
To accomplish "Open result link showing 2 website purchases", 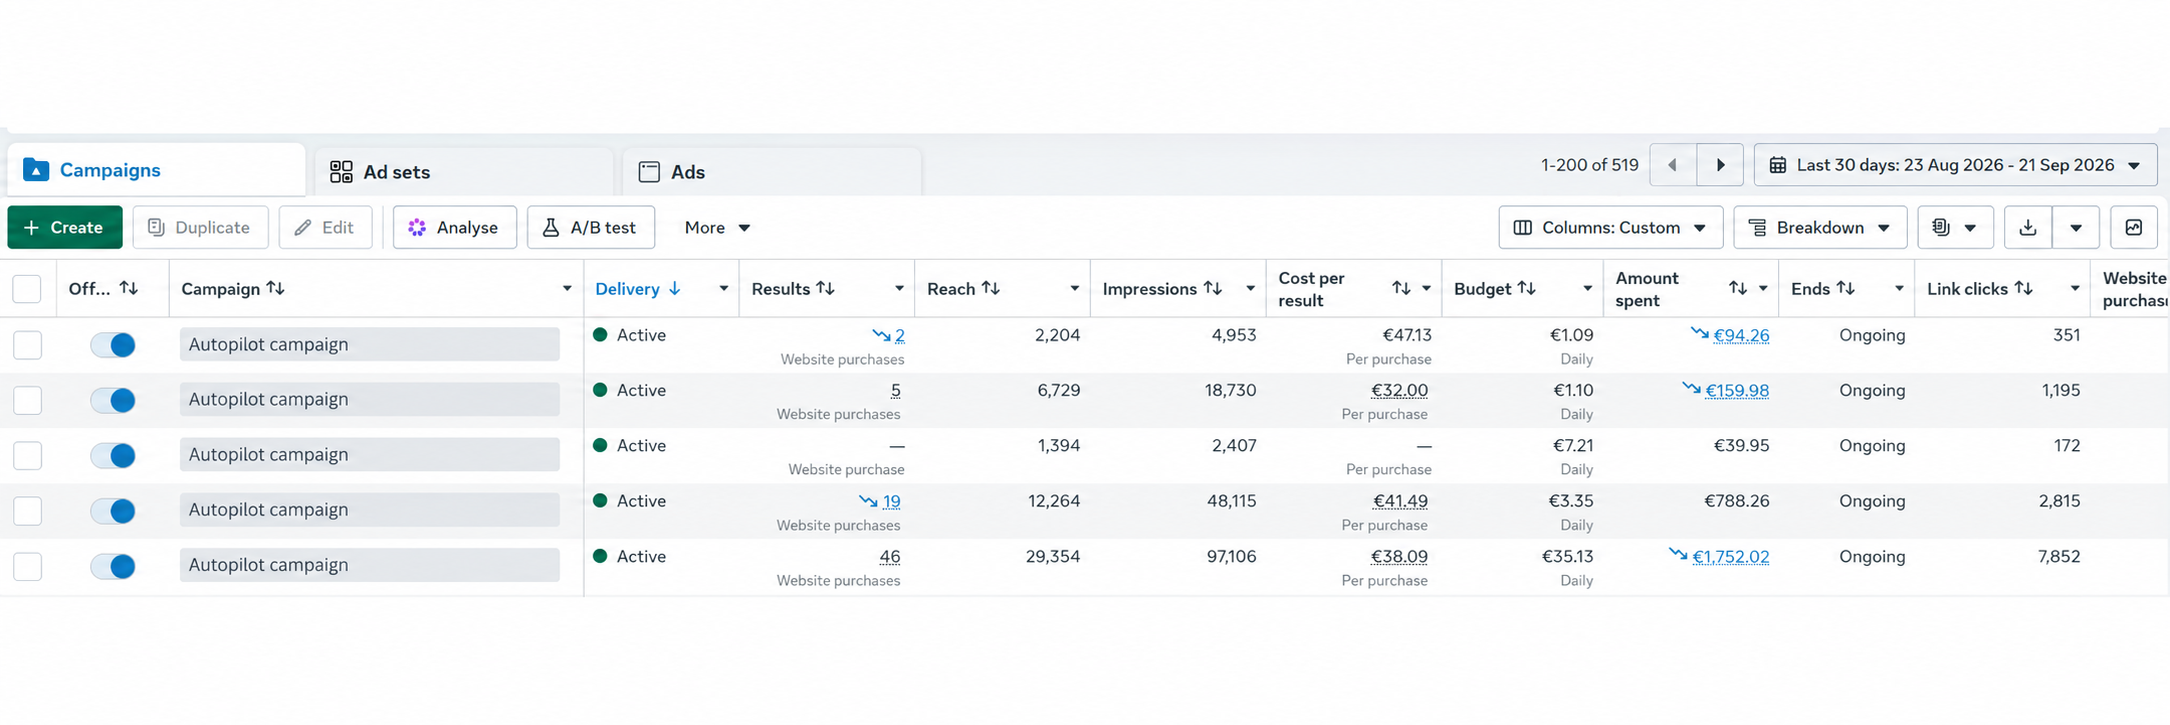I will (x=899, y=336).
